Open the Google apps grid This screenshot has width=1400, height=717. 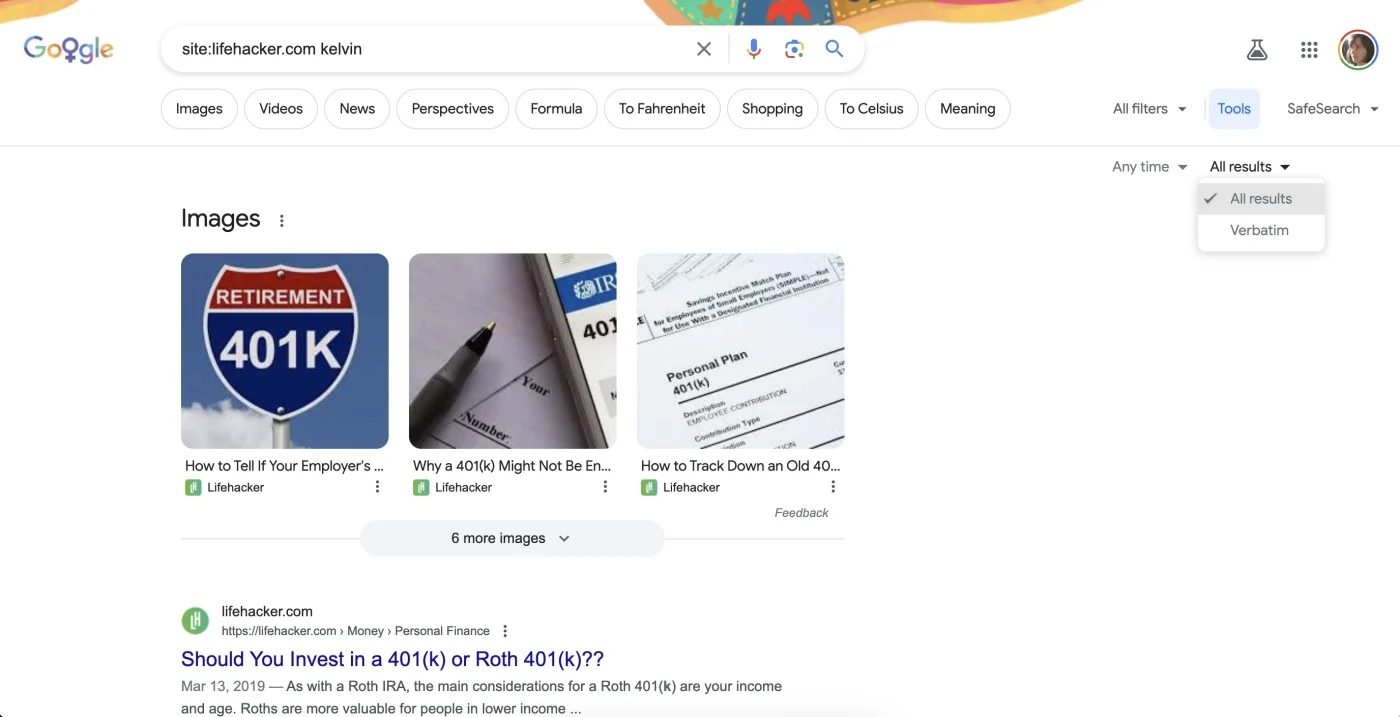point(1308,48)
